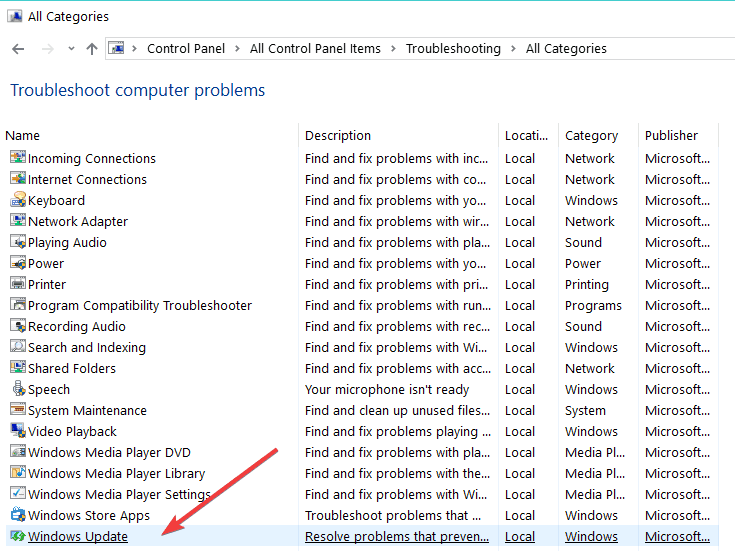This screenshot has height=551, width=735.
Task: Select the Keyboard entry name
Action: [56, 201]
